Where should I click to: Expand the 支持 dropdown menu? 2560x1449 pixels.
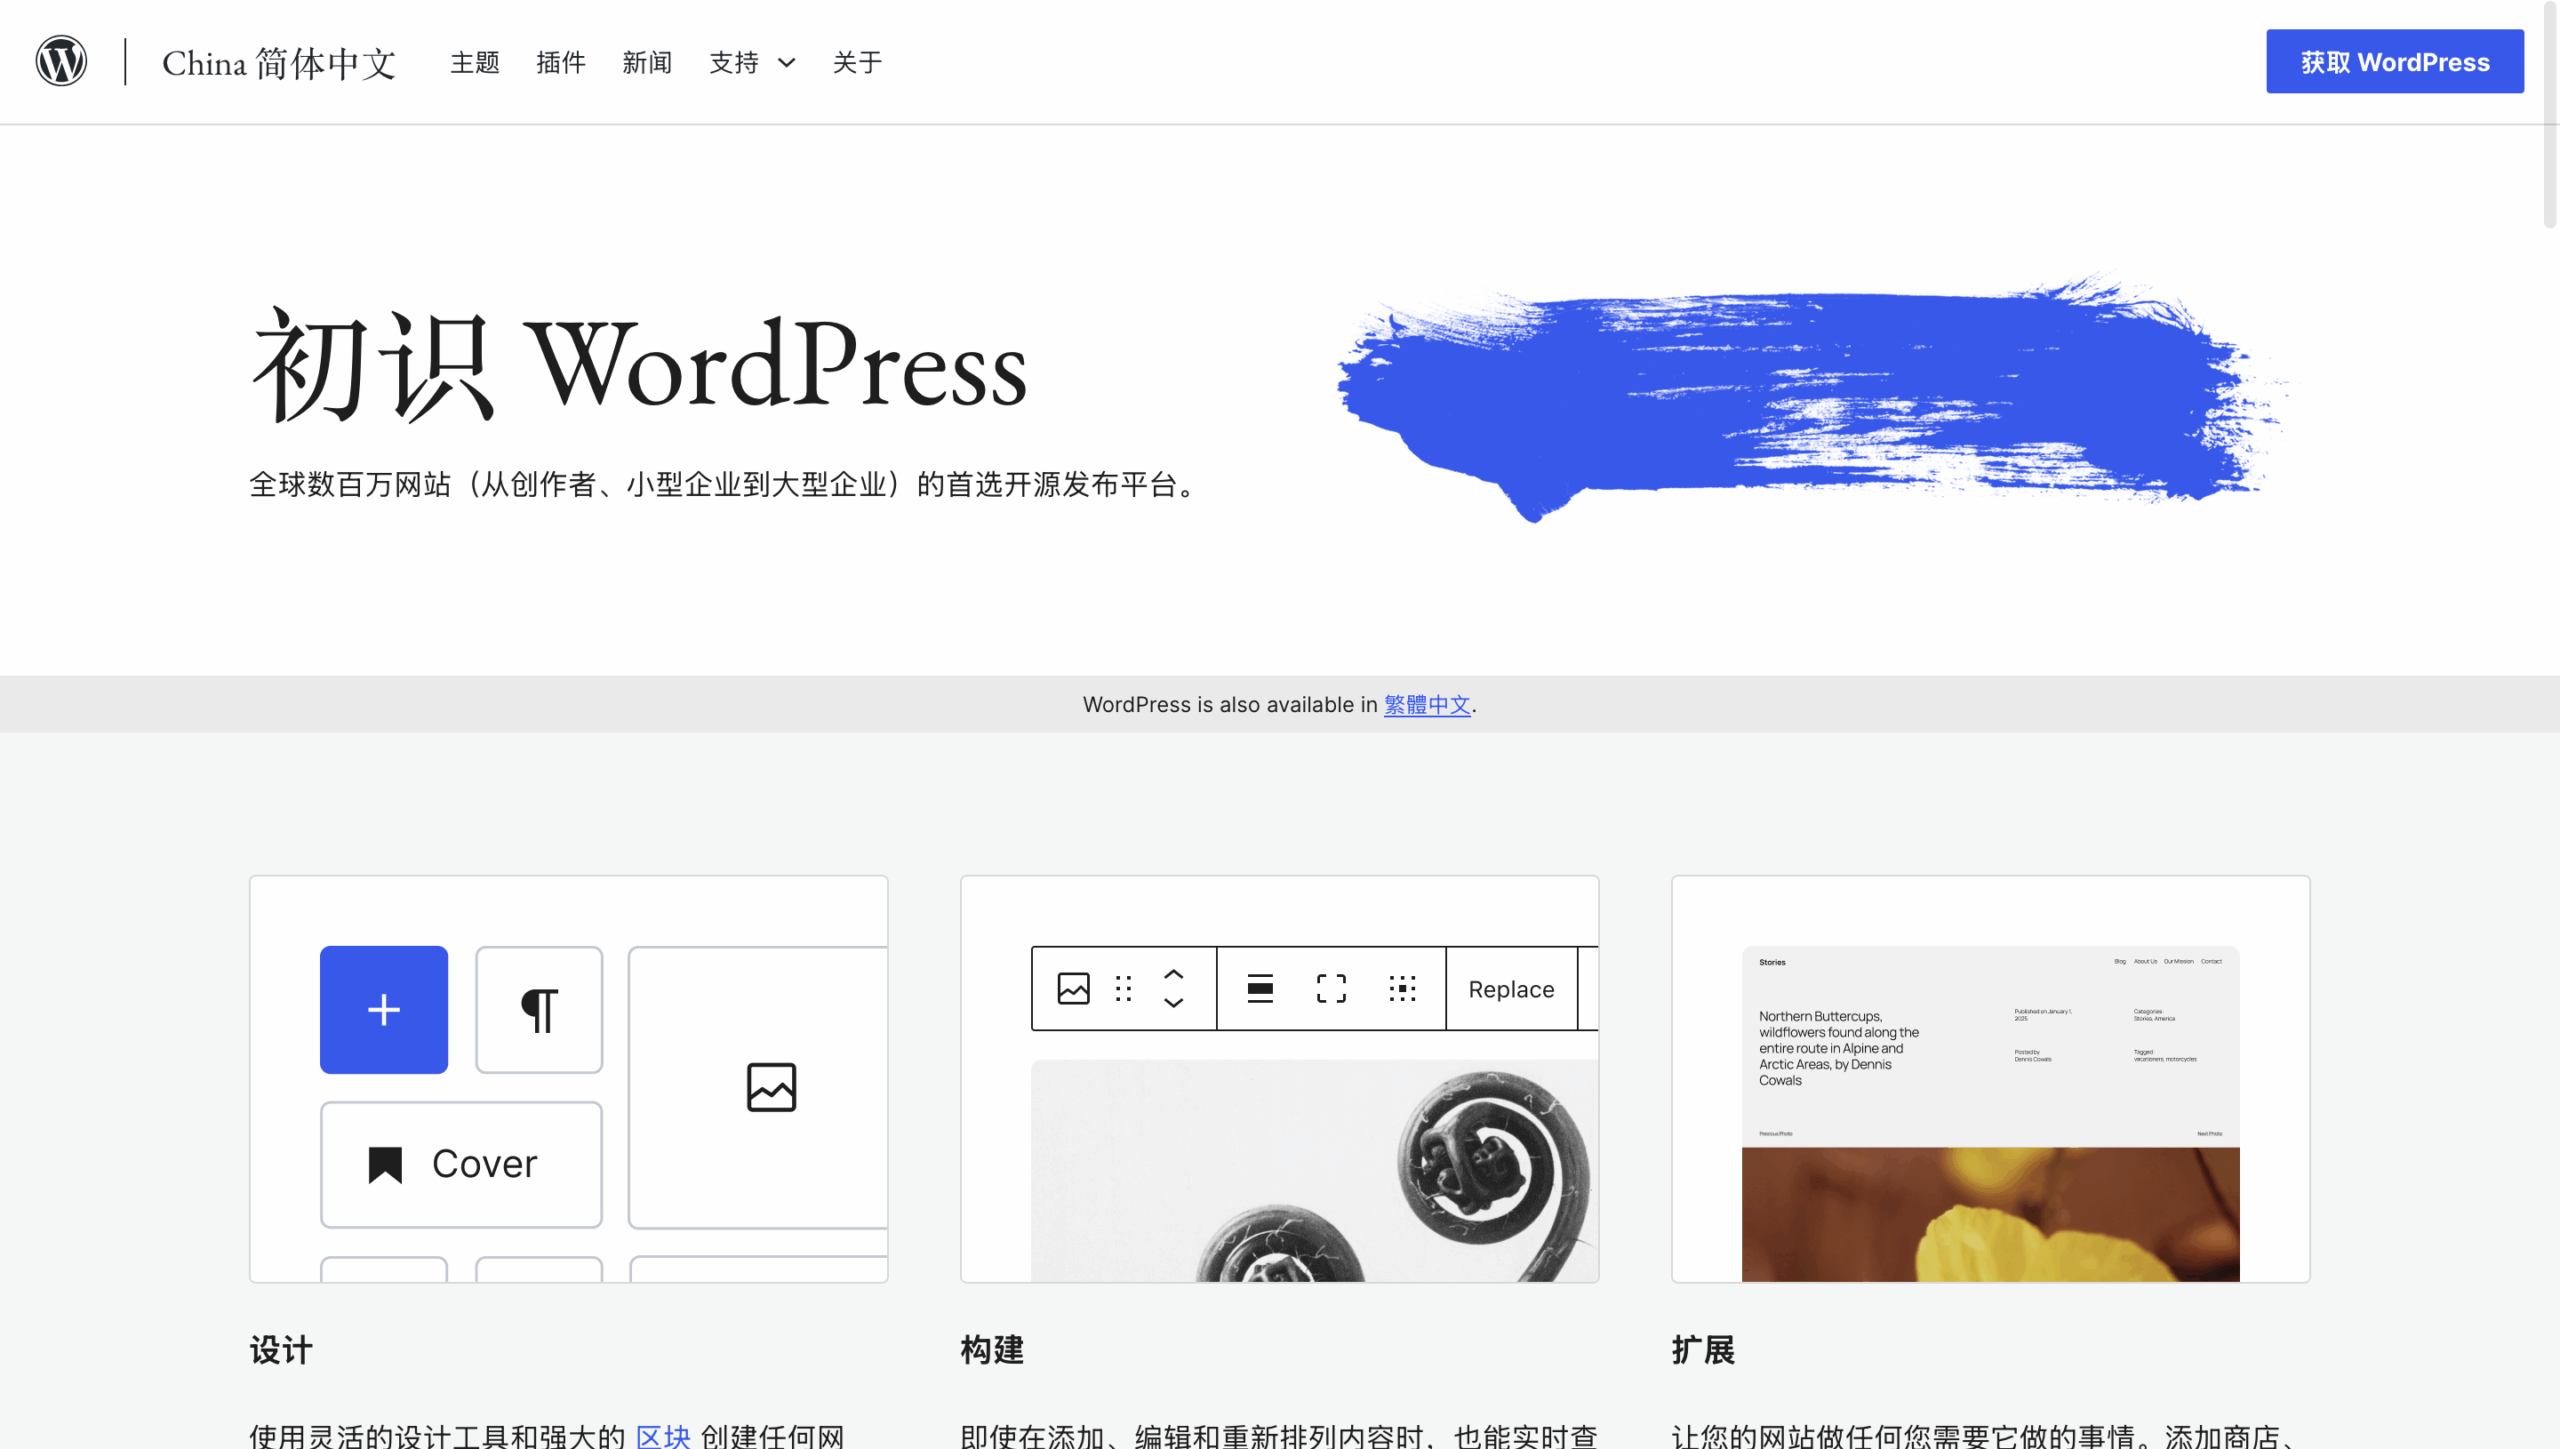click(x=752, y=62)
